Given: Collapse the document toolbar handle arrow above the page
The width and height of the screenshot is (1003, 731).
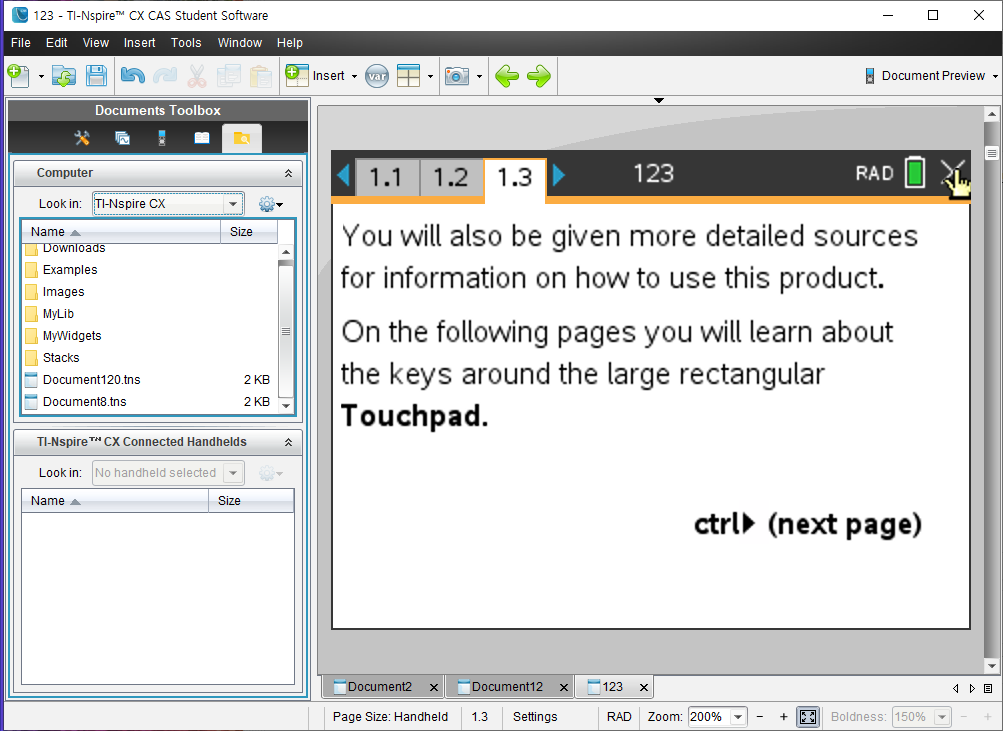Looking at the screenshot, I should (659, 100).
